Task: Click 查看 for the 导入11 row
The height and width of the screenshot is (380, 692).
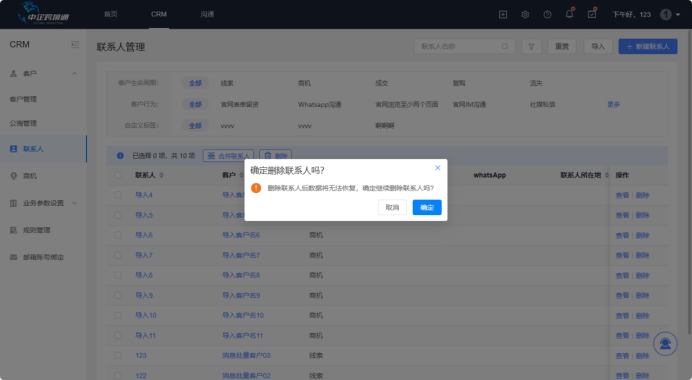Action: [x=622, y=336]
